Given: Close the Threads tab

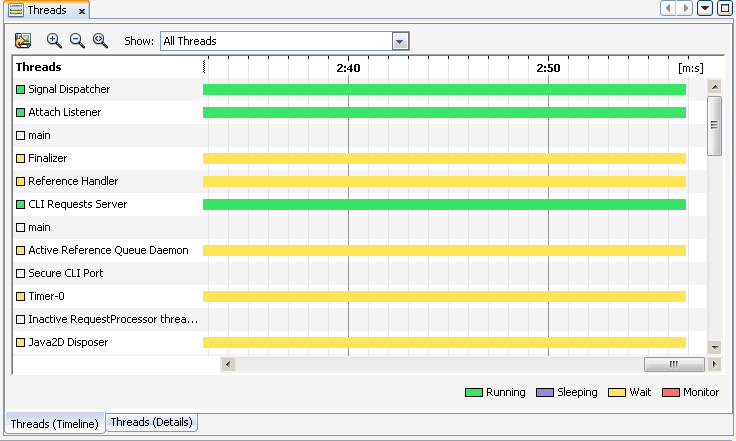Looking at the screenshot, I should (x=82, y=11).
